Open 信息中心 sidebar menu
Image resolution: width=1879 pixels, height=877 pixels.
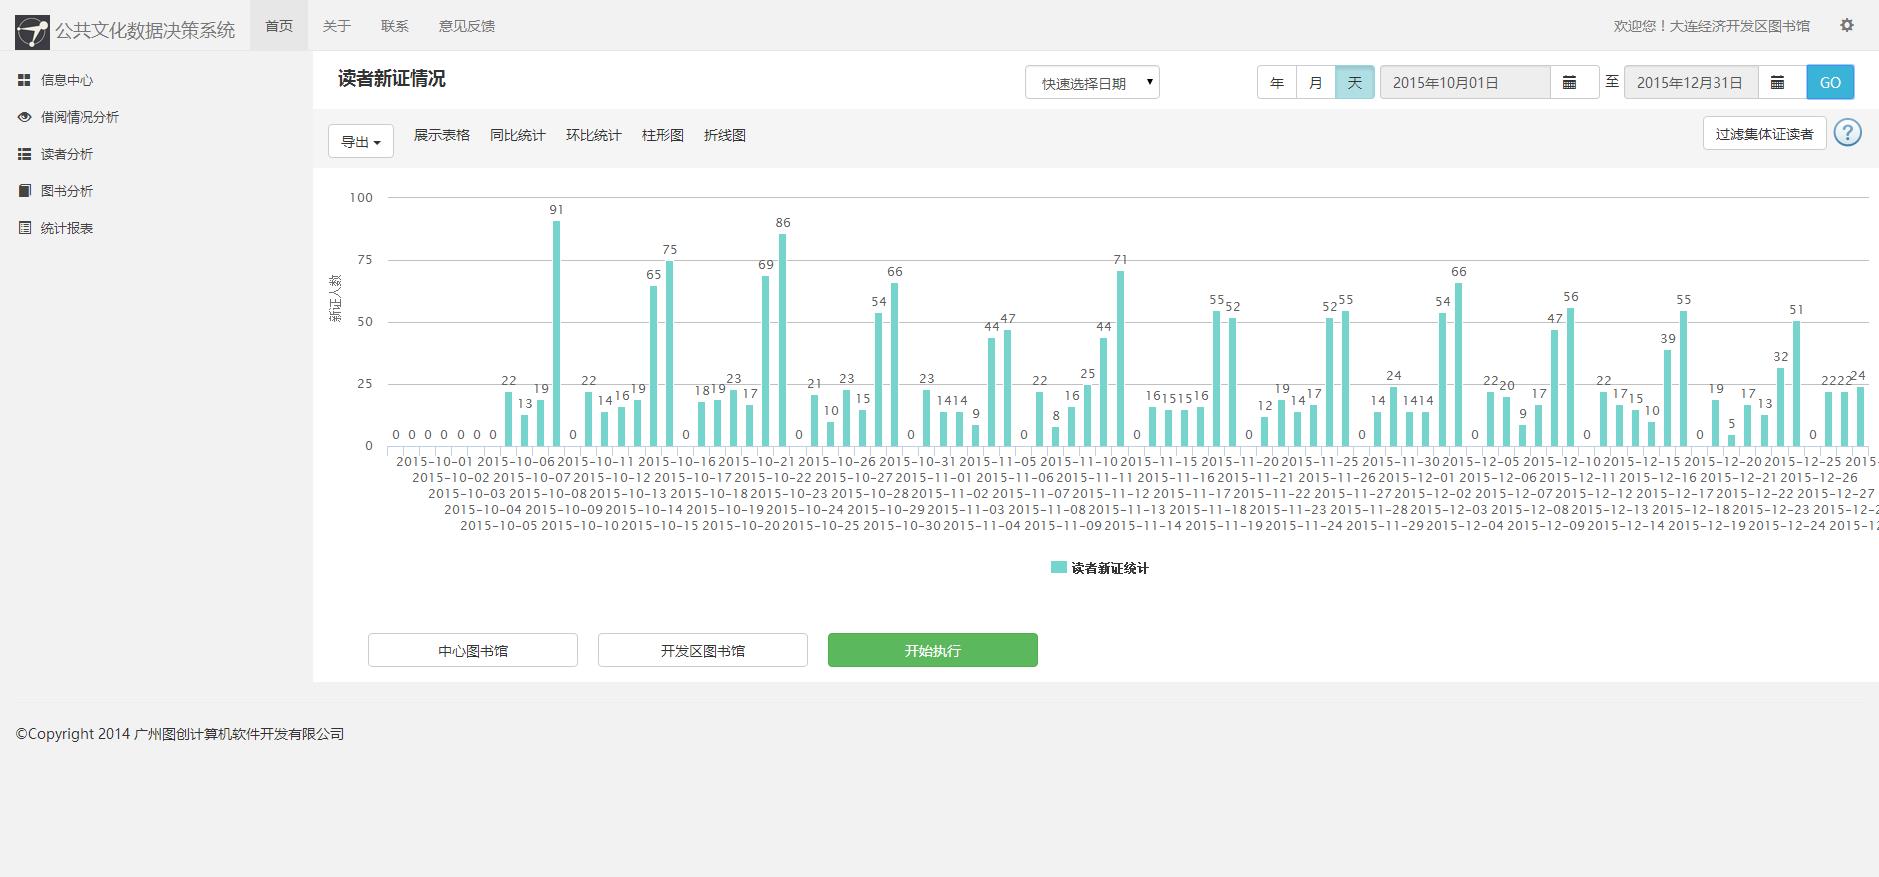tap(67, 80)
